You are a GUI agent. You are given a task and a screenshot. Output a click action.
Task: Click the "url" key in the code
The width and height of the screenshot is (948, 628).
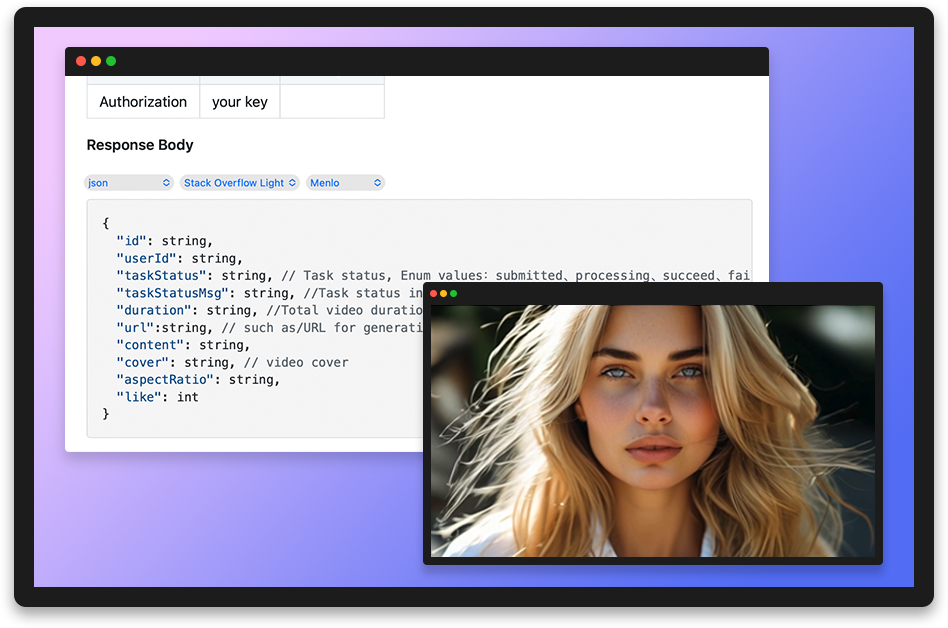pos(135,328)
